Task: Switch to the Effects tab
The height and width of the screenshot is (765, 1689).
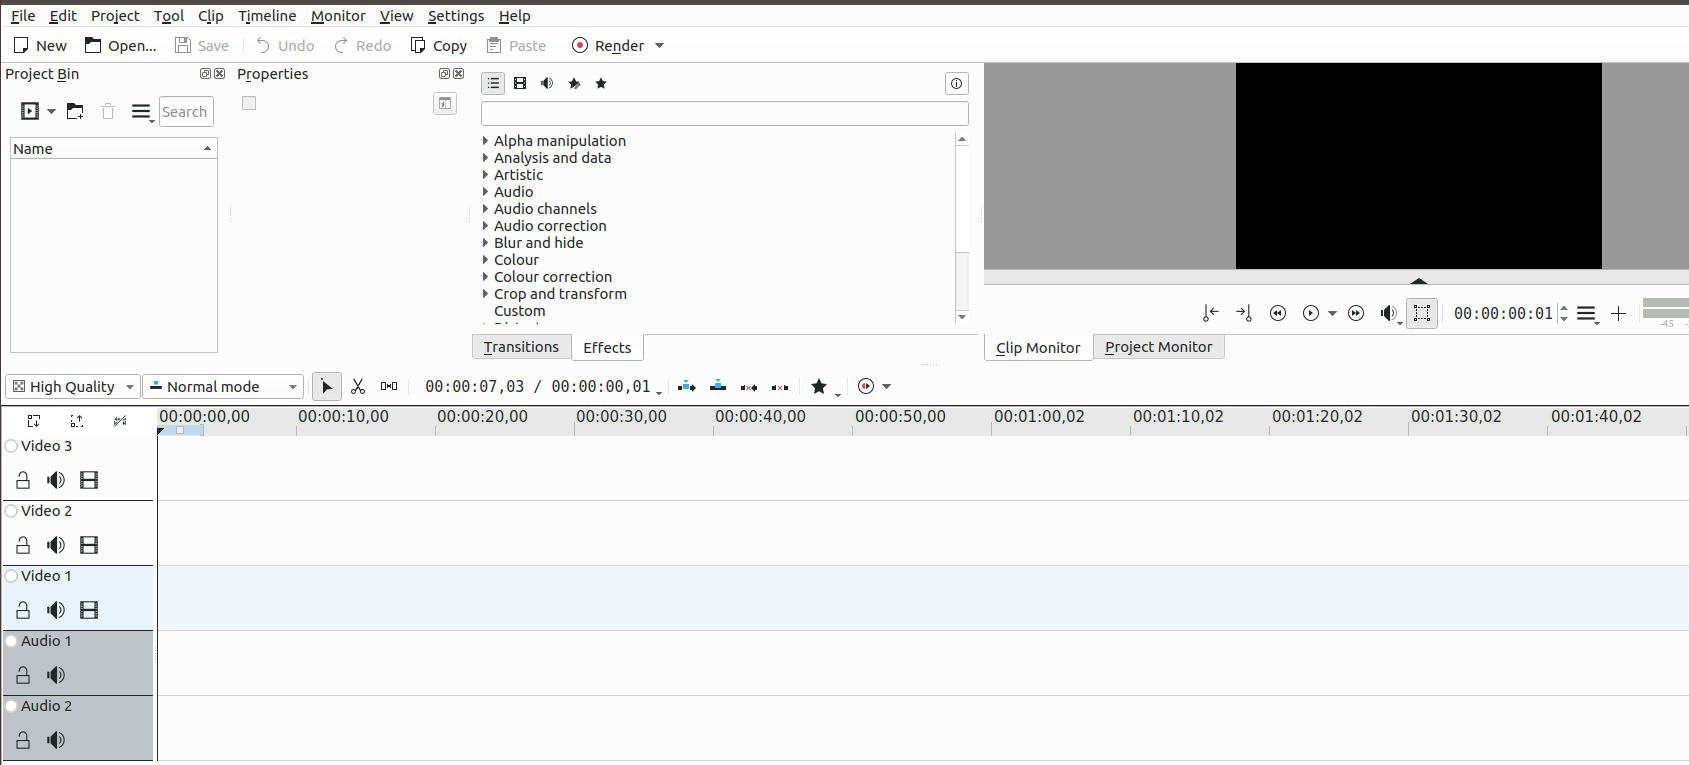Action: [x=607, y=348]
